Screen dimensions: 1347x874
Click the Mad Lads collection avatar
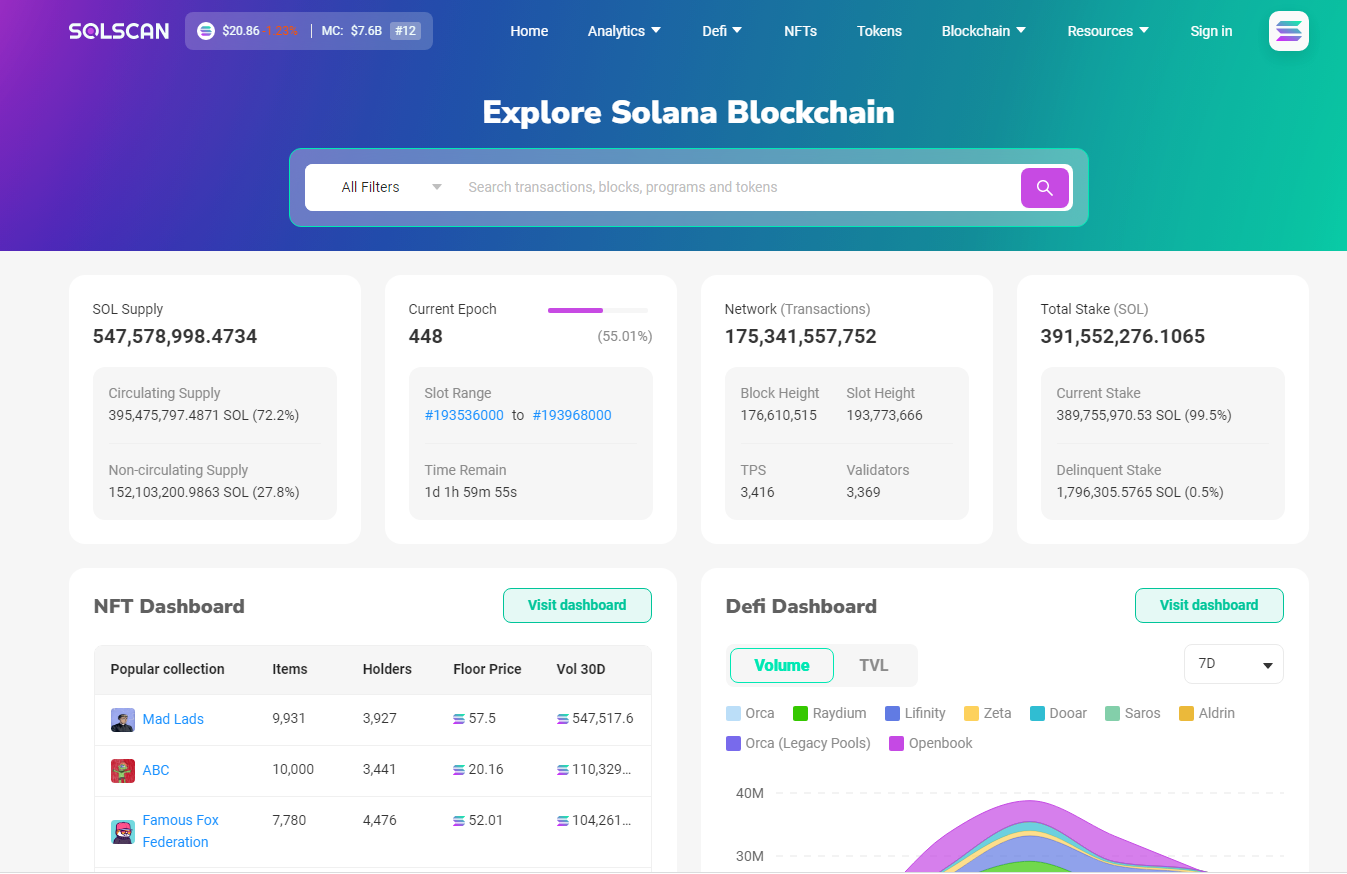pos(123,720)
